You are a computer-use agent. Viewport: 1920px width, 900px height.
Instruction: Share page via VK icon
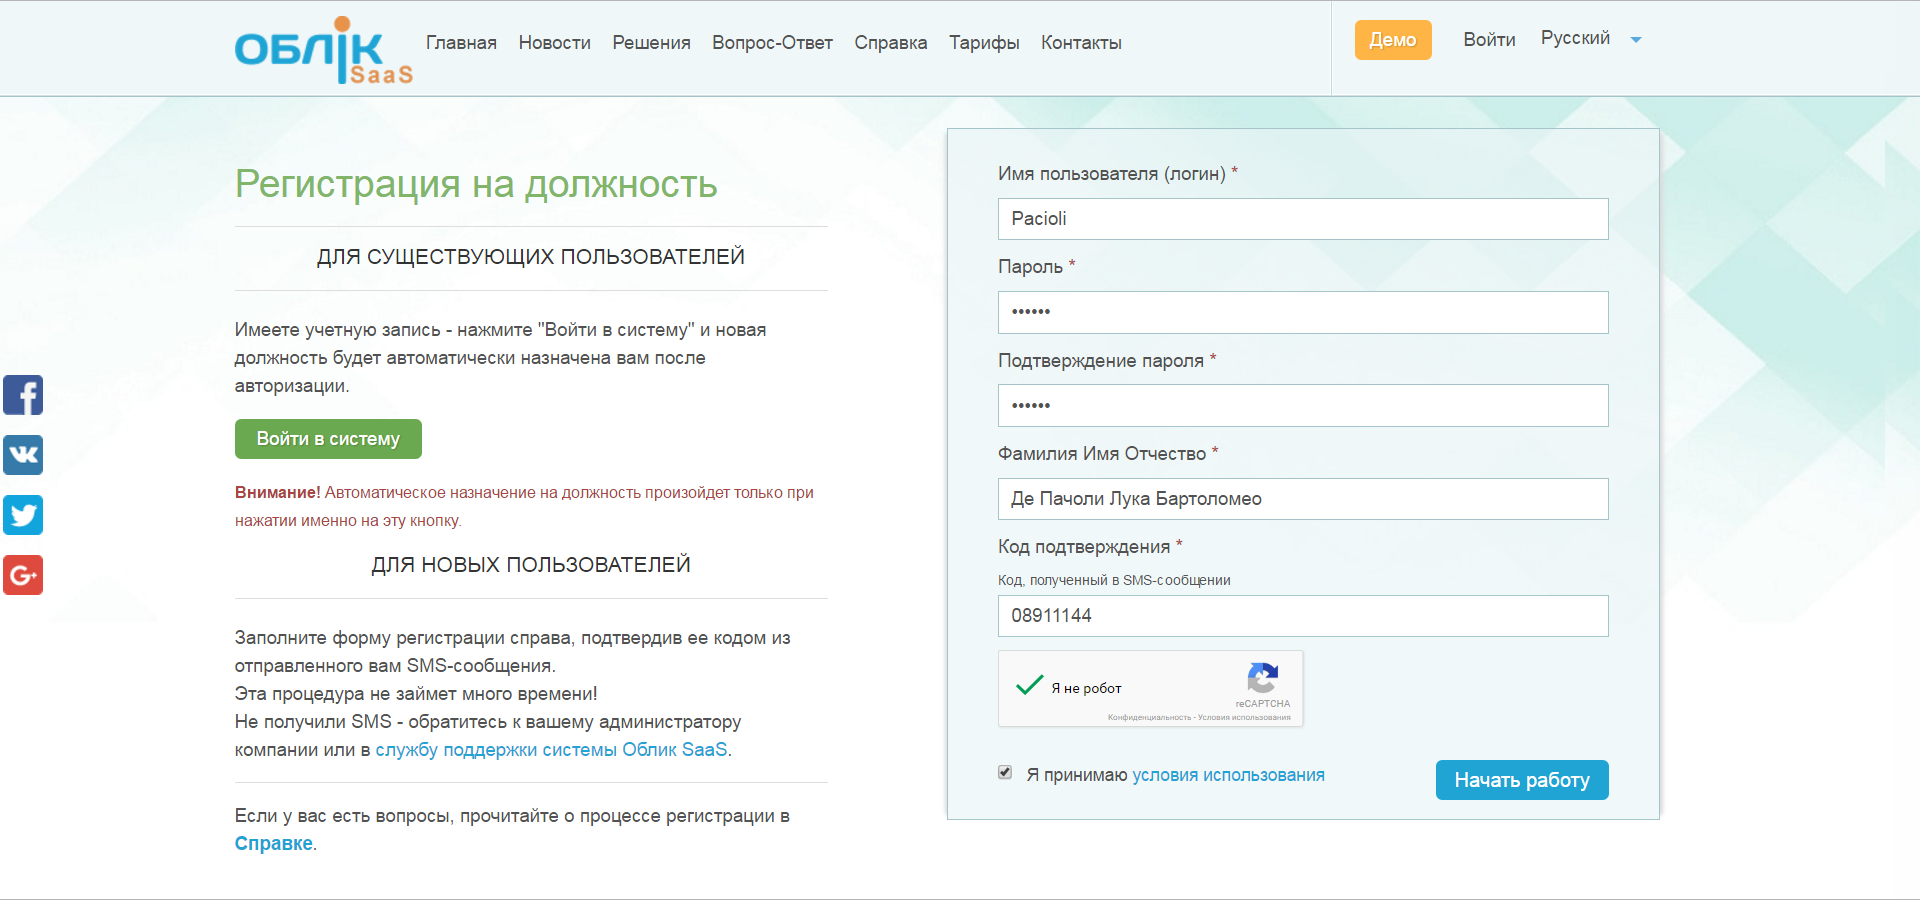23,455
